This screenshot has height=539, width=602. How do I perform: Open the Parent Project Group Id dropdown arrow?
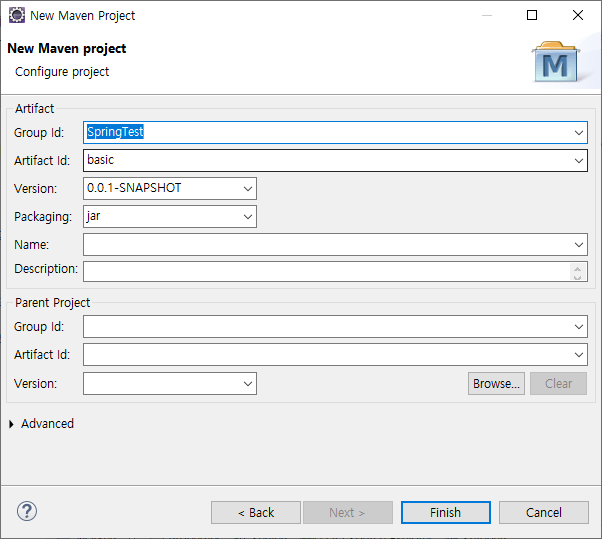[579, 327]
